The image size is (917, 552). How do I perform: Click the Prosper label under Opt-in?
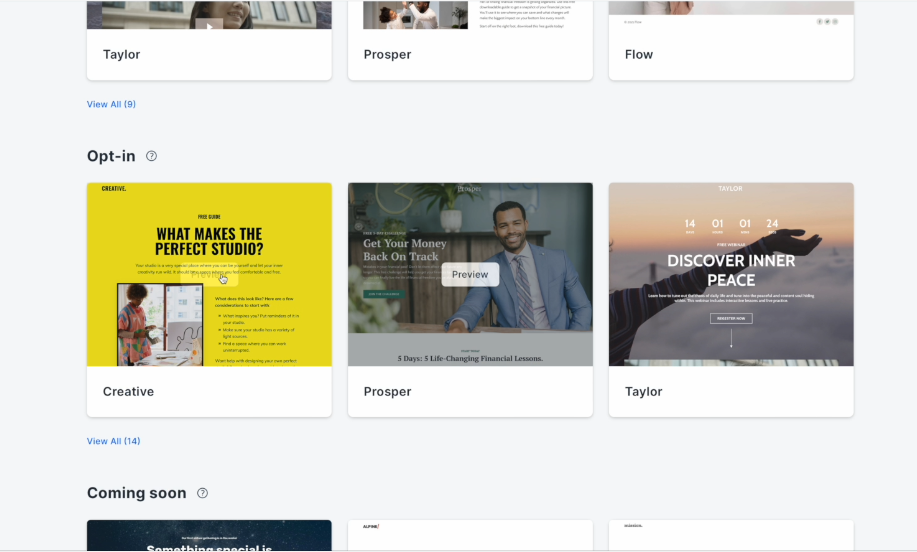click(387, 391)
